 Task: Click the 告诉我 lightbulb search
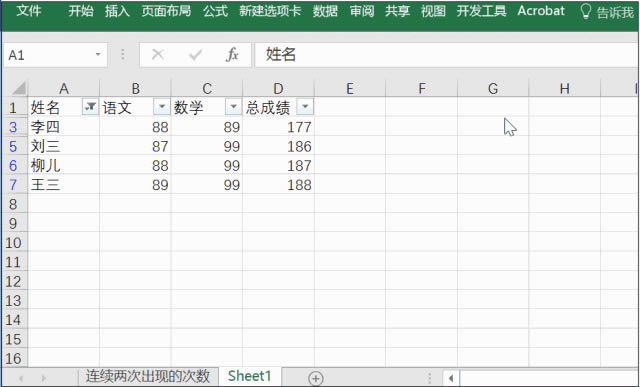[607, 11]
